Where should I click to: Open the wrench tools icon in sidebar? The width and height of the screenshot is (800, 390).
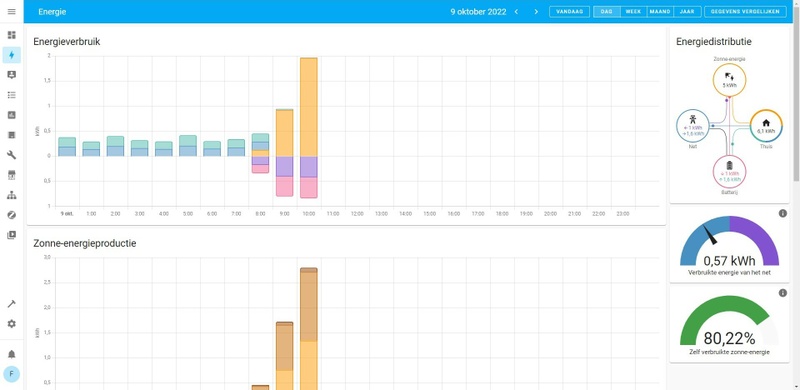pos(12,155)
